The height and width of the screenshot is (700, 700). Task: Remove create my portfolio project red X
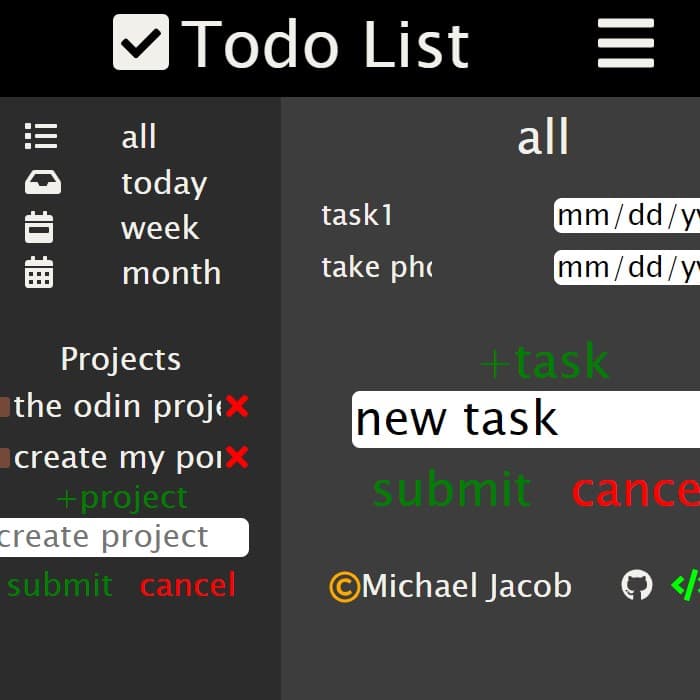[x=237, y=457]
